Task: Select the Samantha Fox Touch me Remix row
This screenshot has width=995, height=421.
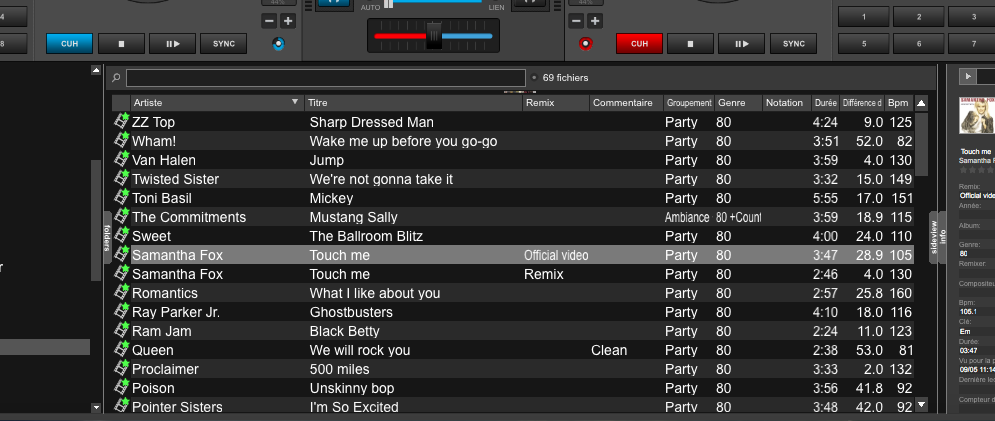Action: point(513,274)
